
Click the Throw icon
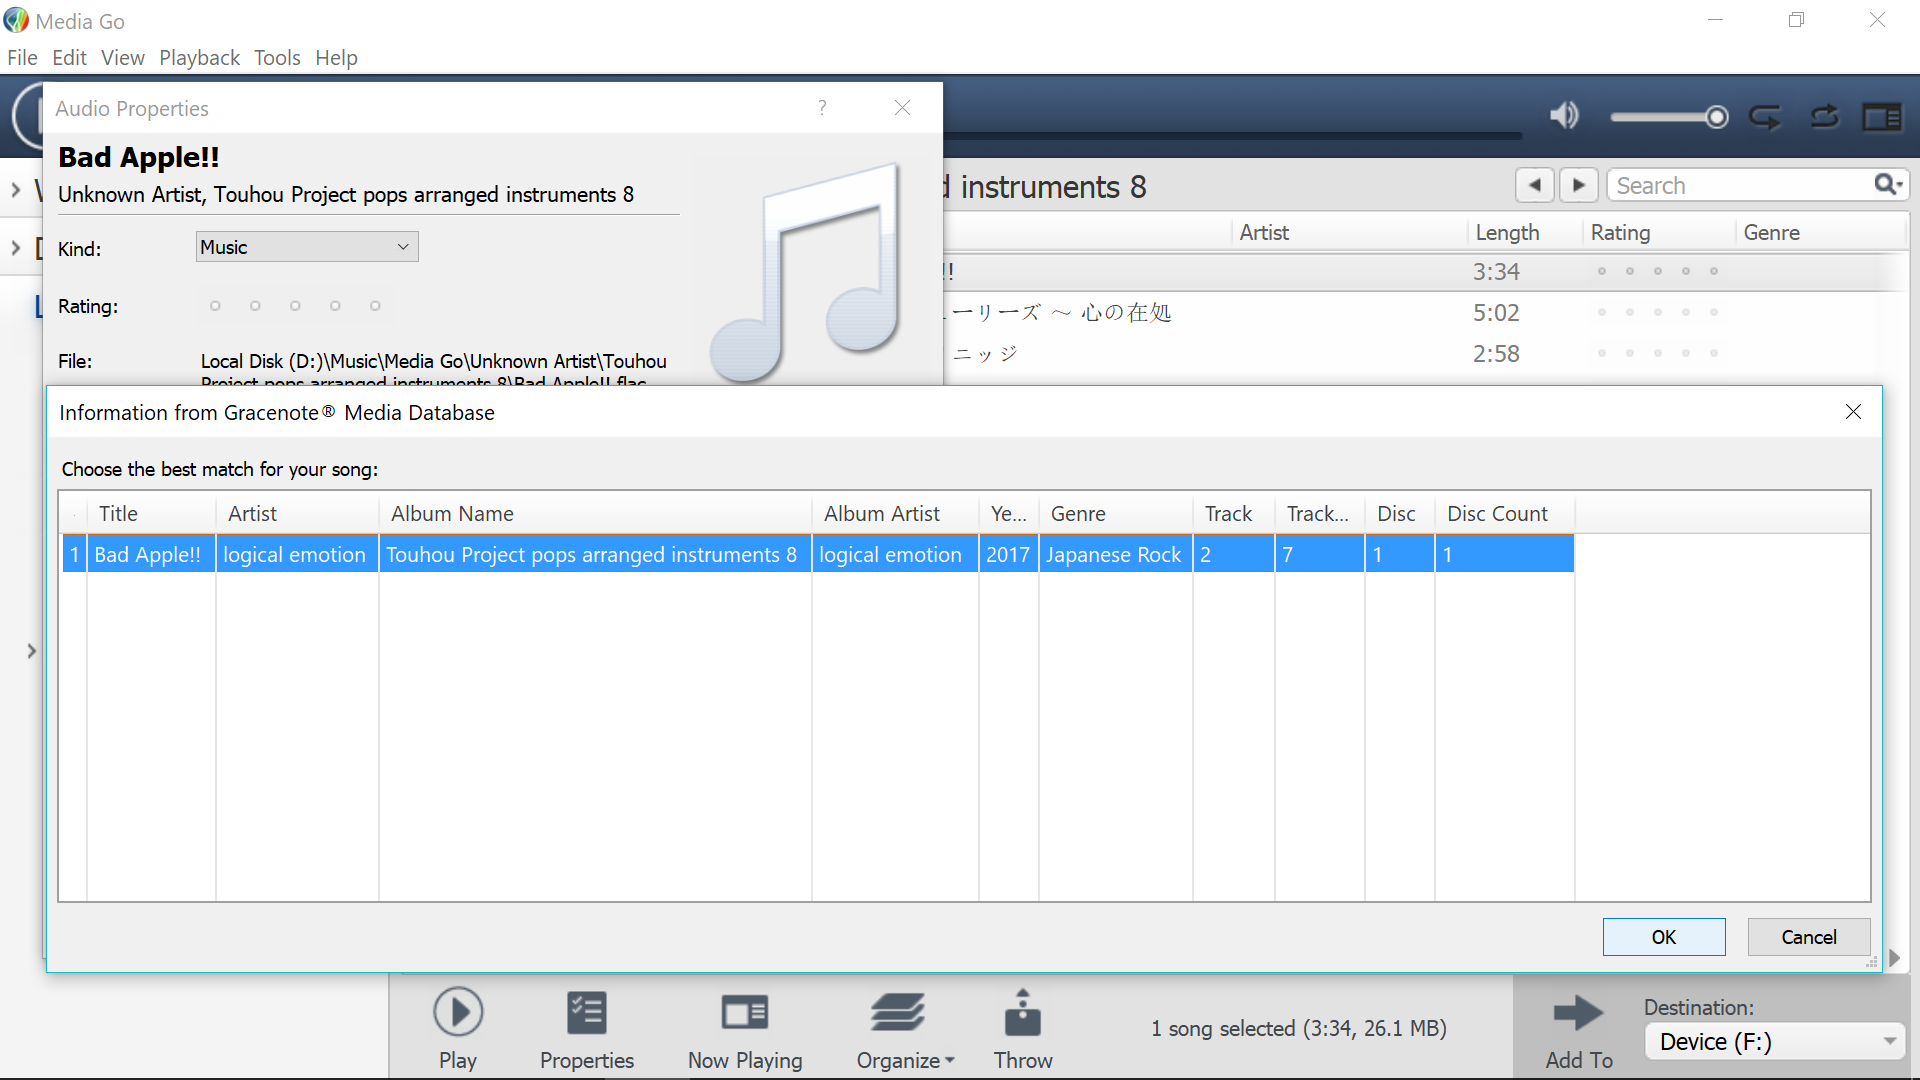[x=1022, y=1013]
